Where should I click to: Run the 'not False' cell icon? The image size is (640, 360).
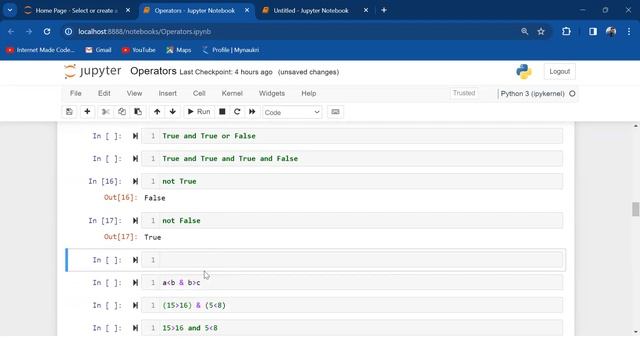tap(135, 221)
